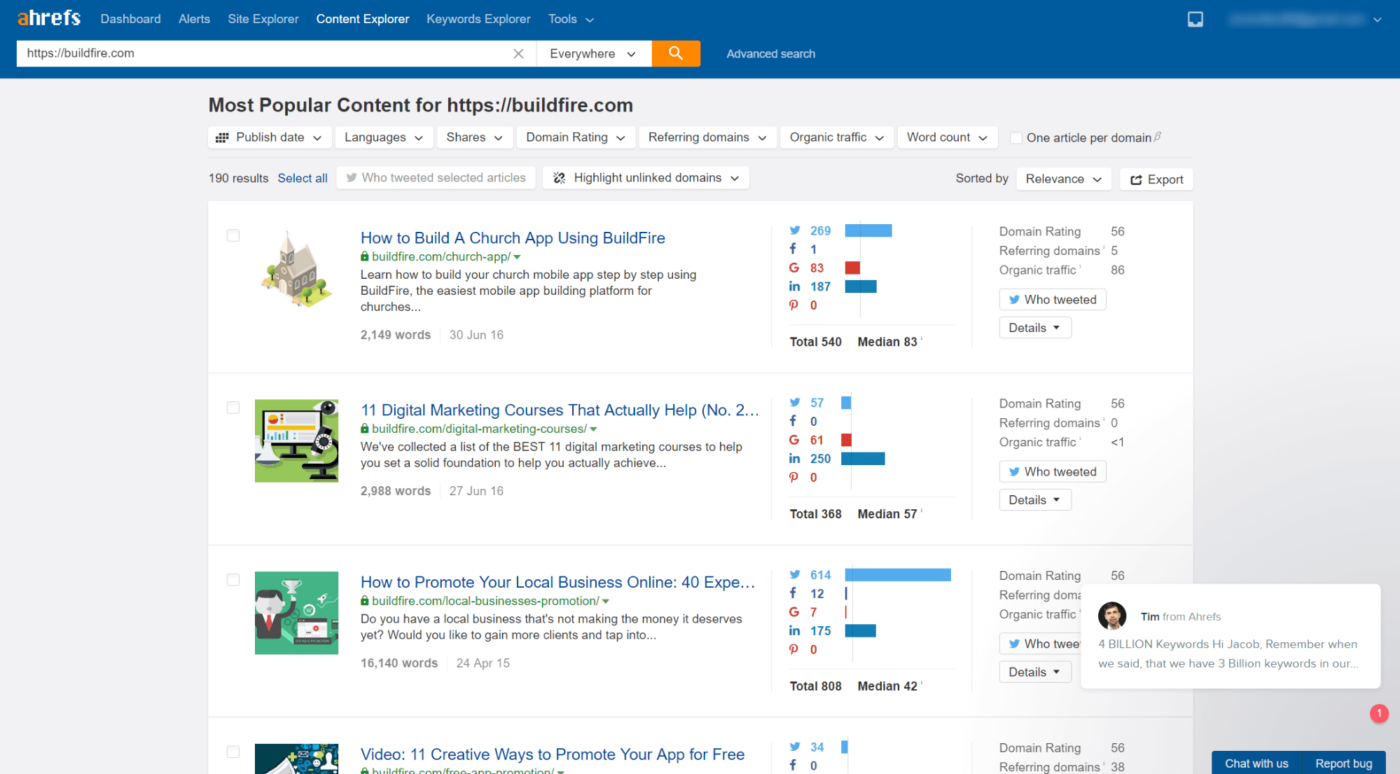Clear the search field with X icon
The width and height of the screenshot is (1400, 774).
(518, 54)
